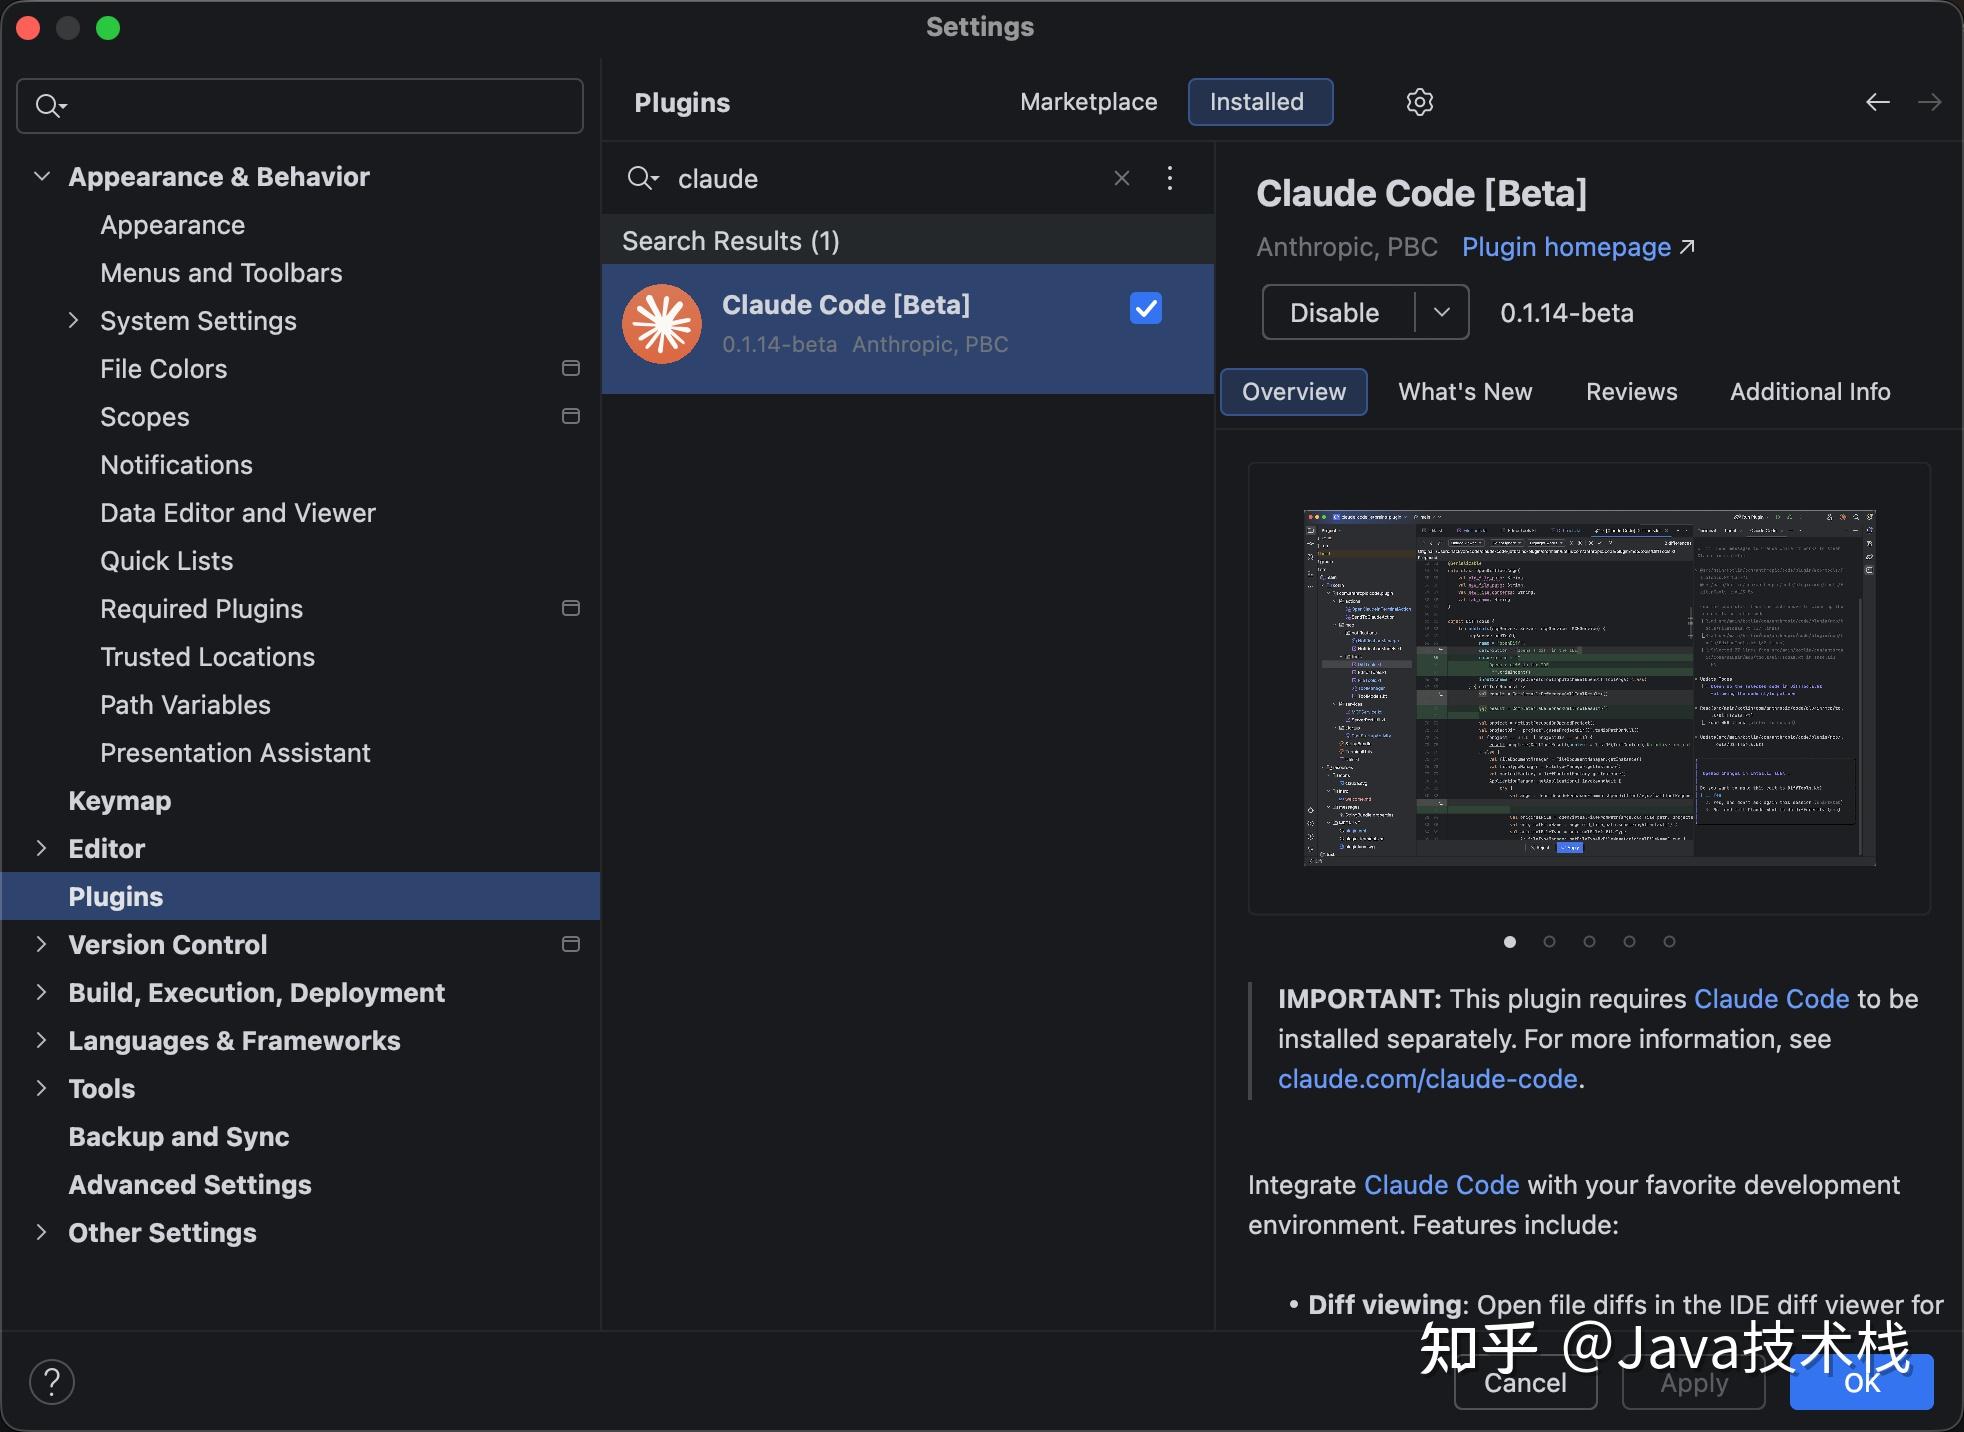Select the last screenshot carousel dot
This screenshot has height=1432, width=1964.
(x=1669, y=941)
